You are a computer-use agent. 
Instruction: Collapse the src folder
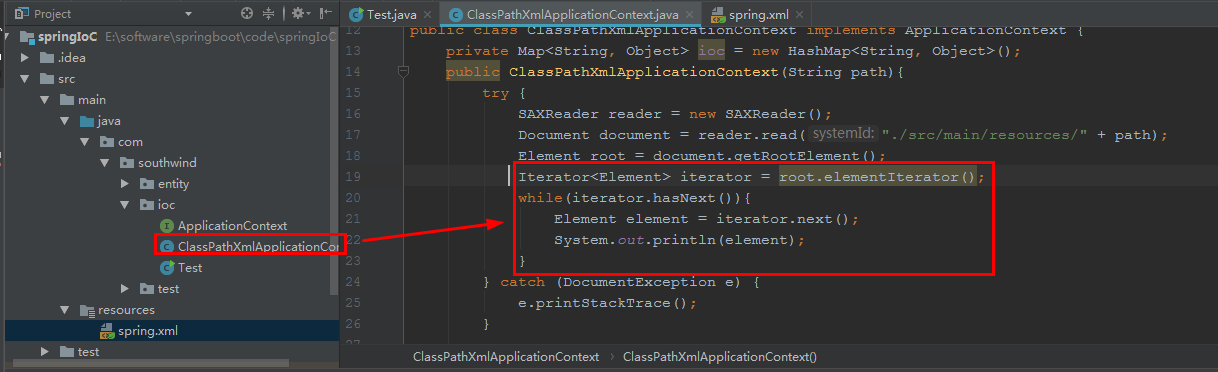(x=26, y=79)
